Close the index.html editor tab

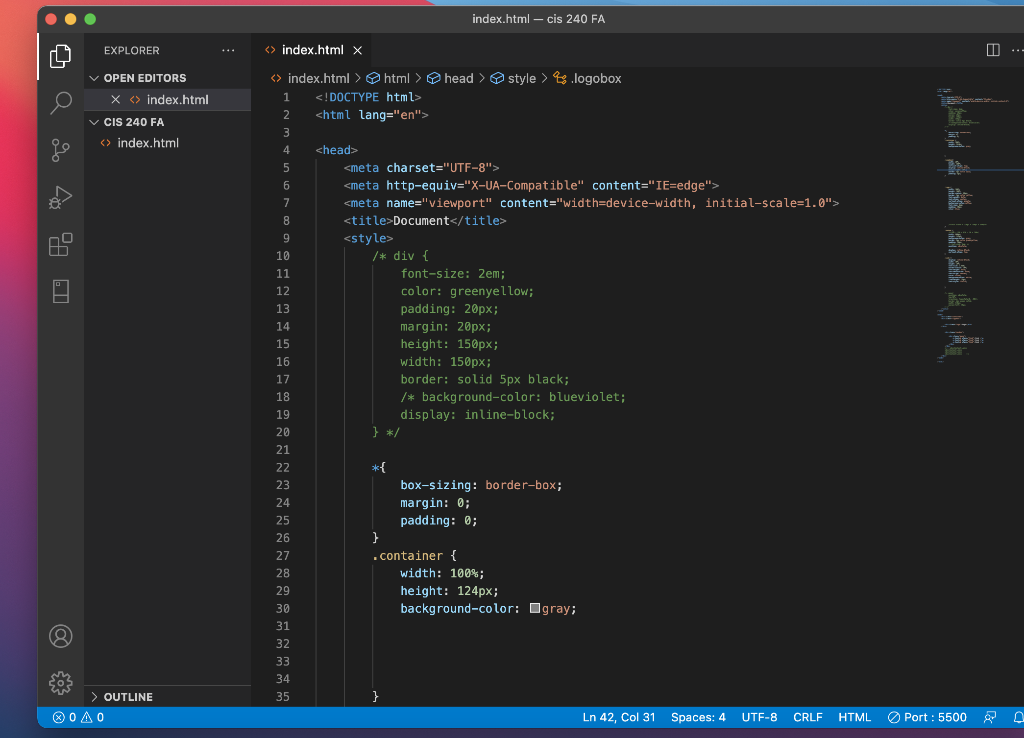(x=357, y=50)
